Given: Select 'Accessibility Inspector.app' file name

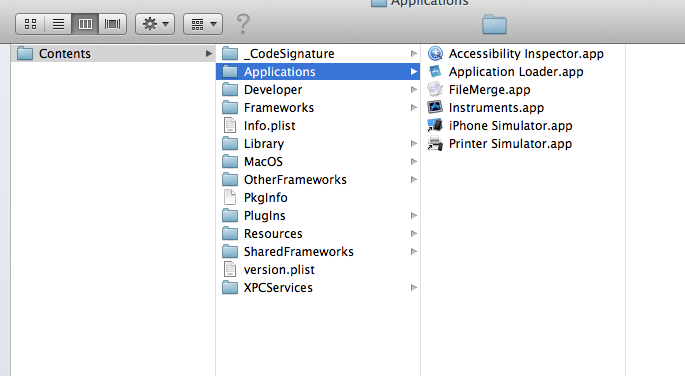Looking at the screenshot, I should 526,53.
